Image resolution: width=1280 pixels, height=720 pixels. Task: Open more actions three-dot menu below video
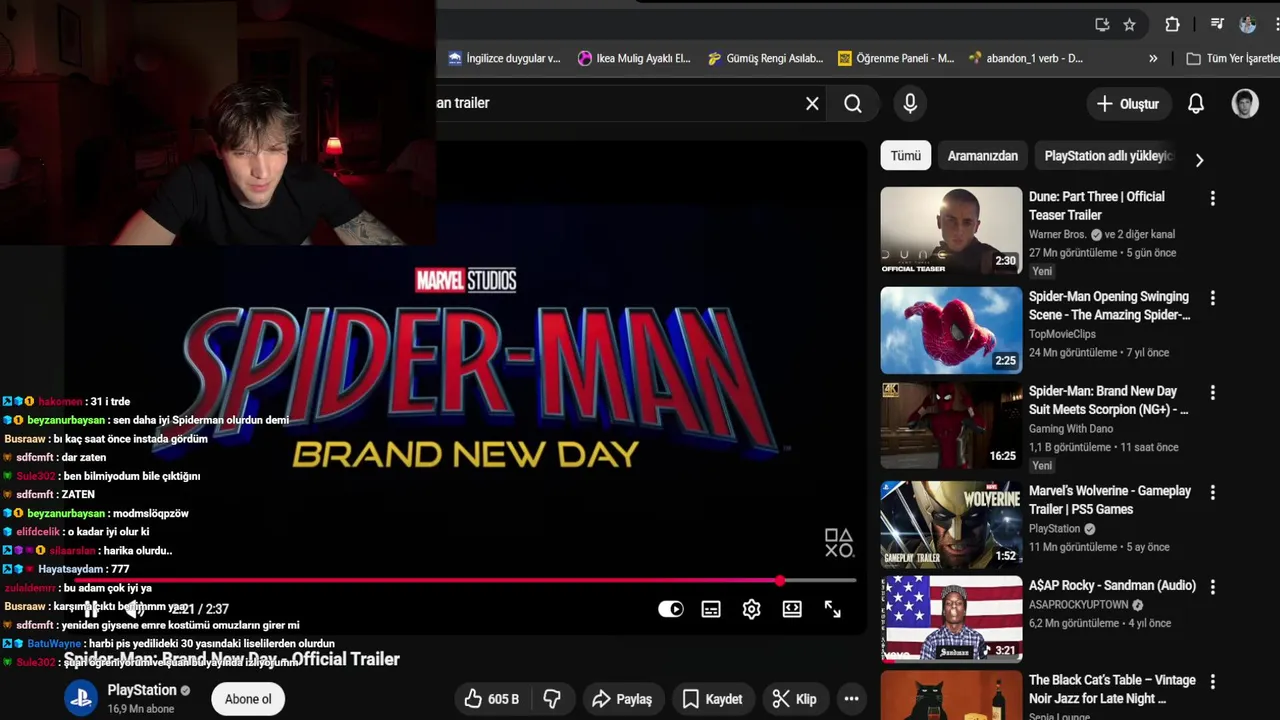(x=851, y=699)
